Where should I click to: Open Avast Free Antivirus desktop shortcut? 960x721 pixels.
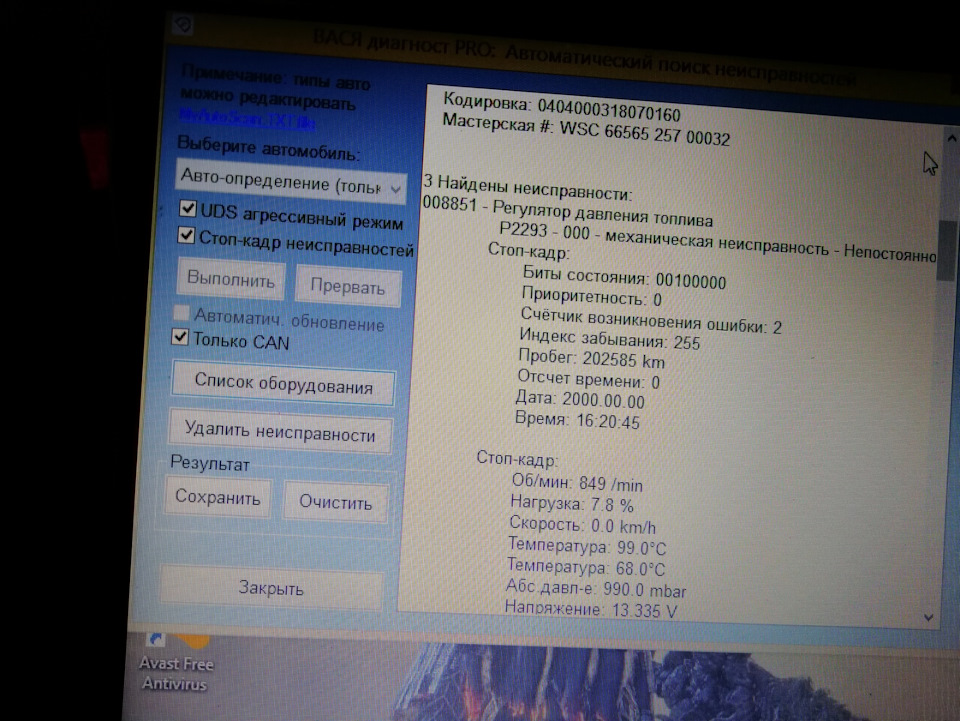(176, 661)
